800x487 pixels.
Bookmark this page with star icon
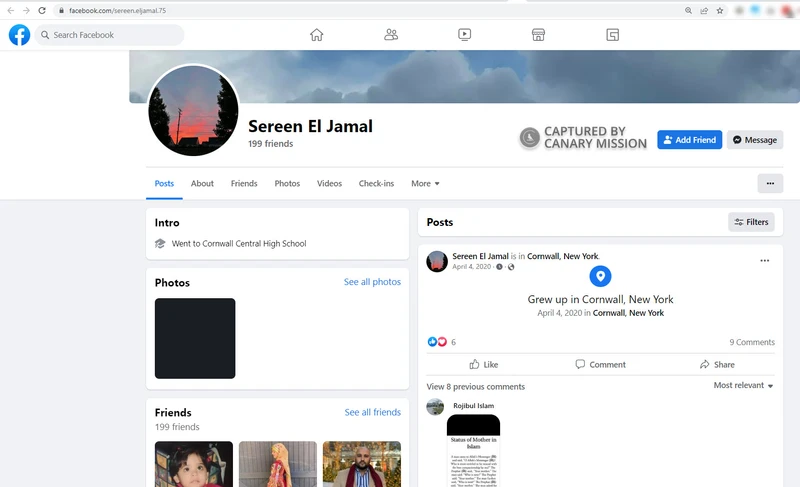point(719,10)
